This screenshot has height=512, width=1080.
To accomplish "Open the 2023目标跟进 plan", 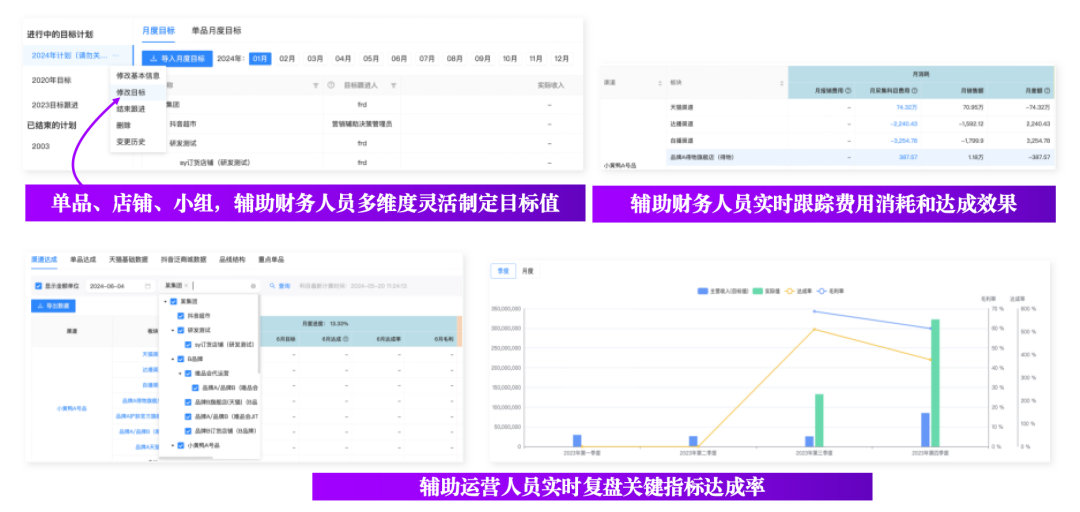I will [x=55, y=105].
